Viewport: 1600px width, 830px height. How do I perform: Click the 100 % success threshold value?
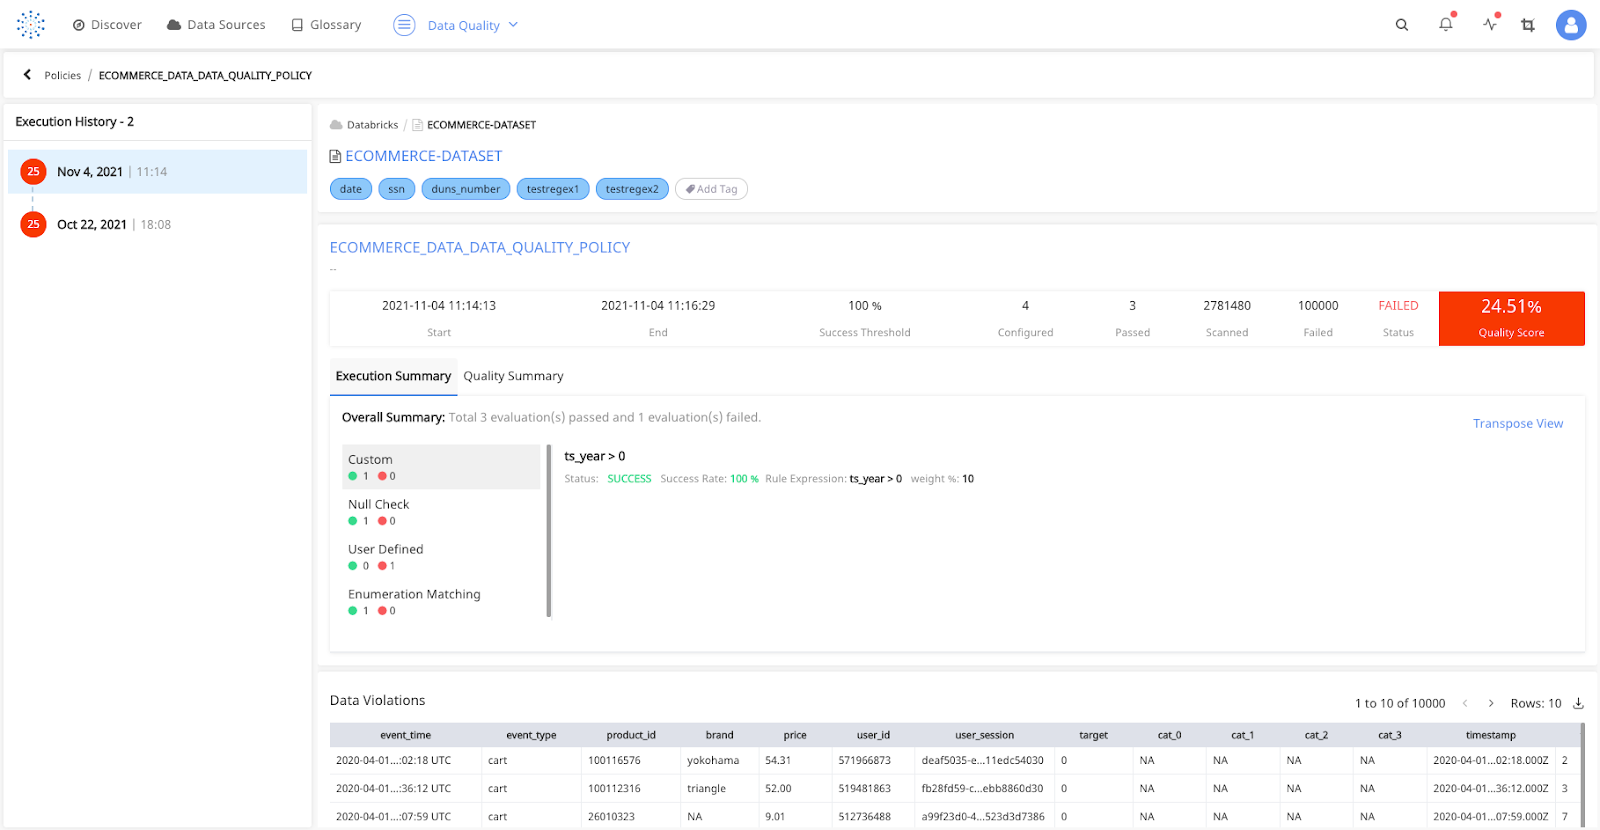(x=865, y=306)
